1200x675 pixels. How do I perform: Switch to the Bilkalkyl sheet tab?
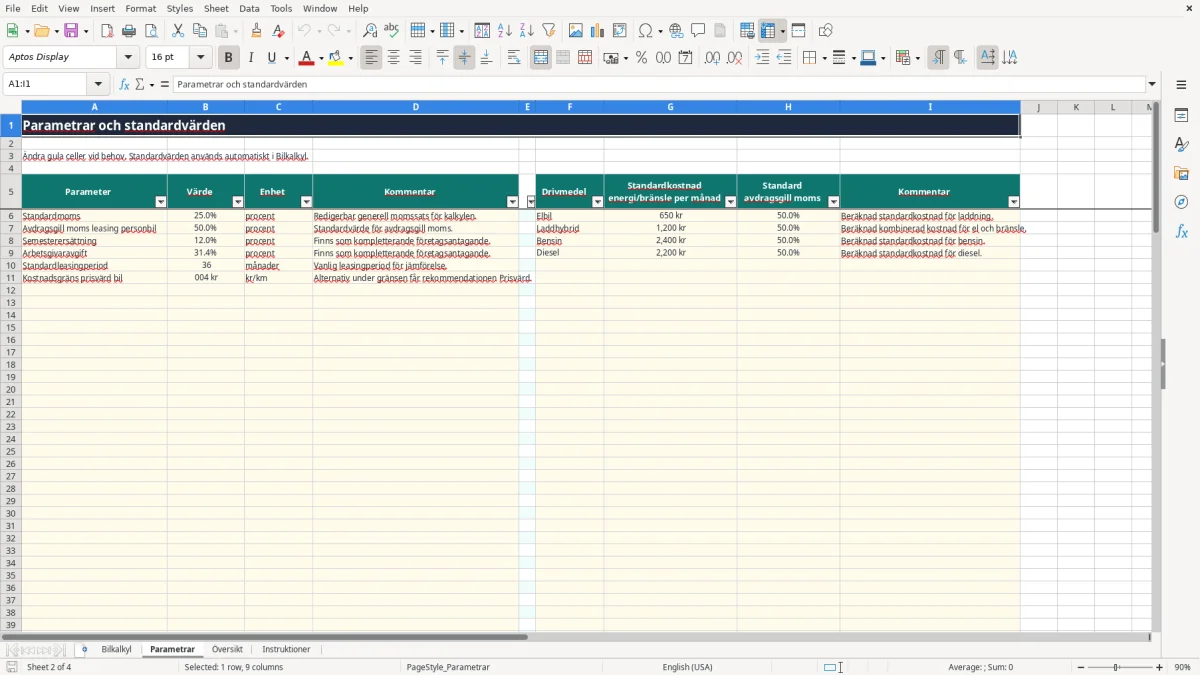[x=116, y=650]
